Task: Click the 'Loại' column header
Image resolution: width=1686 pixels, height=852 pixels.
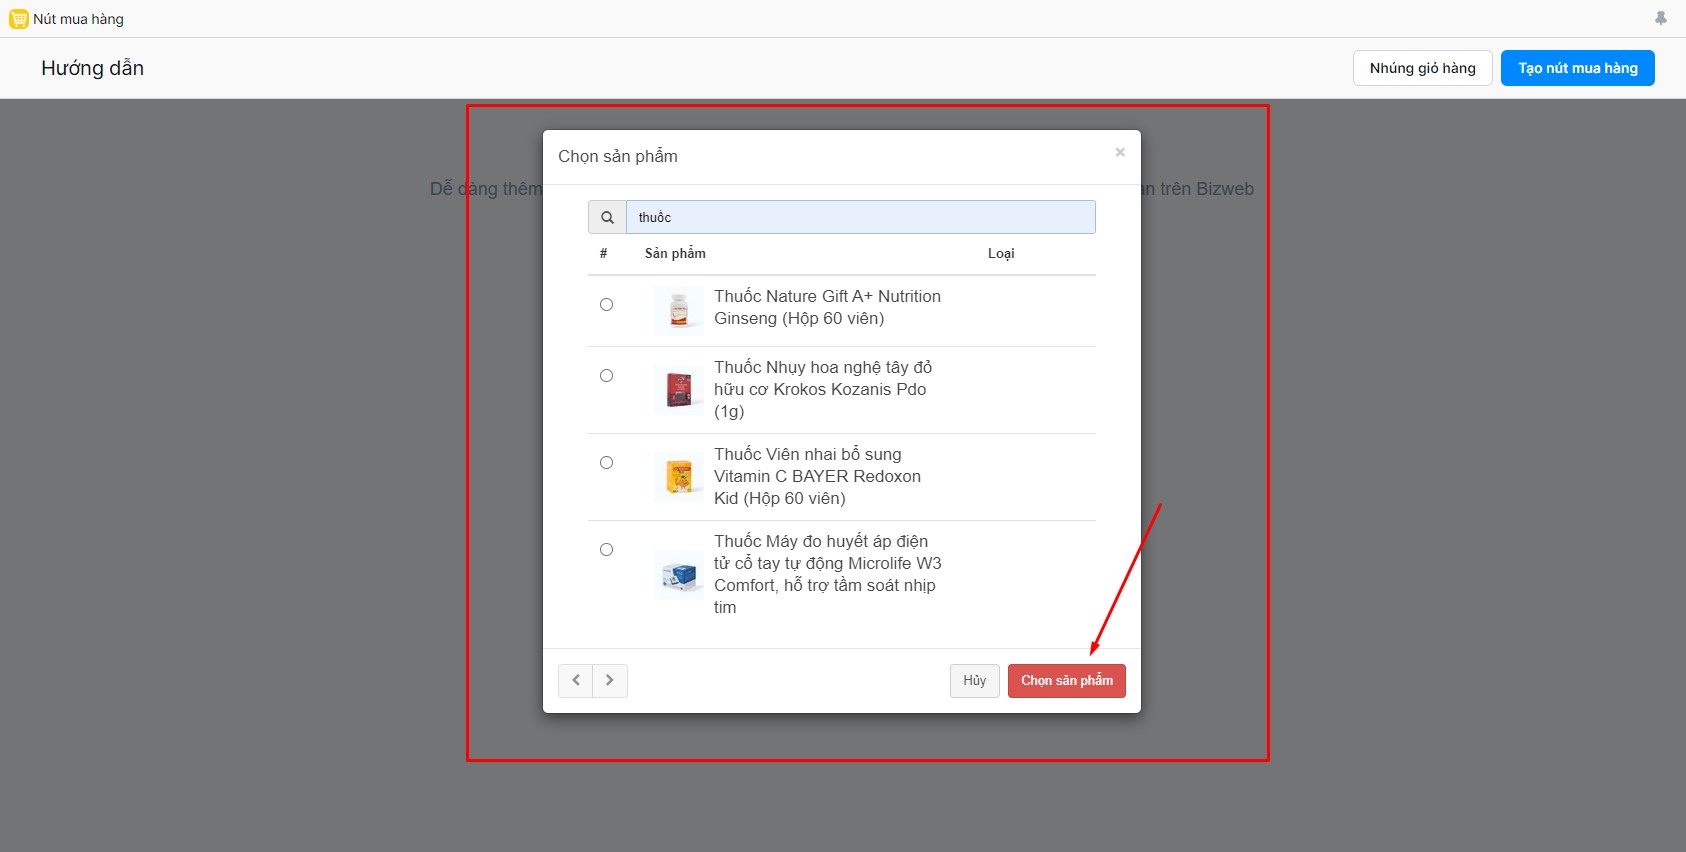Action: [x=1001, y=253]
